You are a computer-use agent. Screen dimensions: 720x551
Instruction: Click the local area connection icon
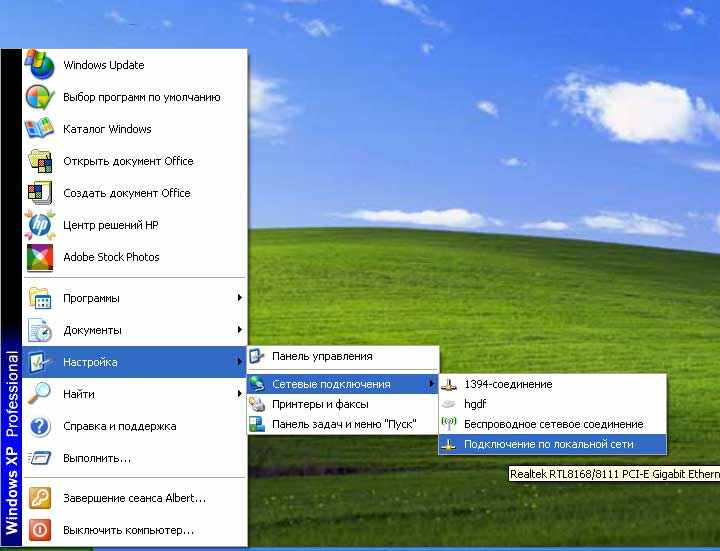[x=449, y=444]
